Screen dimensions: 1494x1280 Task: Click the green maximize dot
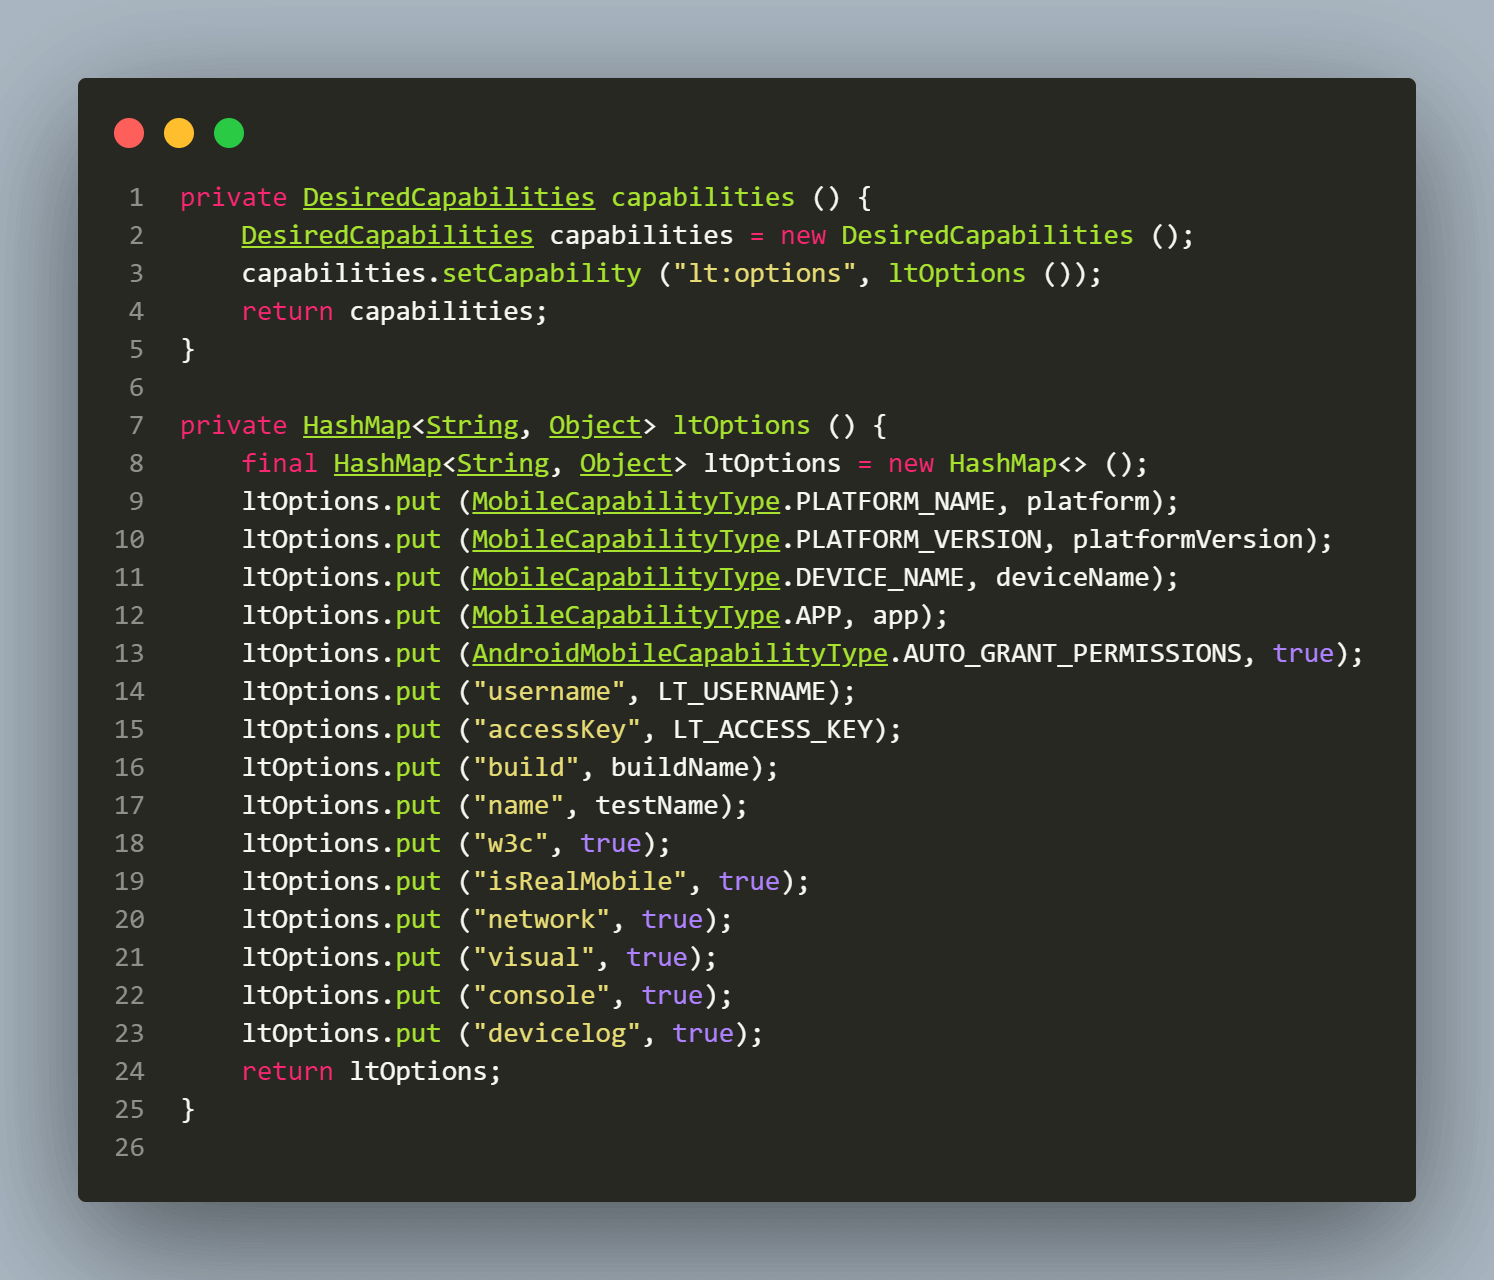coord(229,133)
